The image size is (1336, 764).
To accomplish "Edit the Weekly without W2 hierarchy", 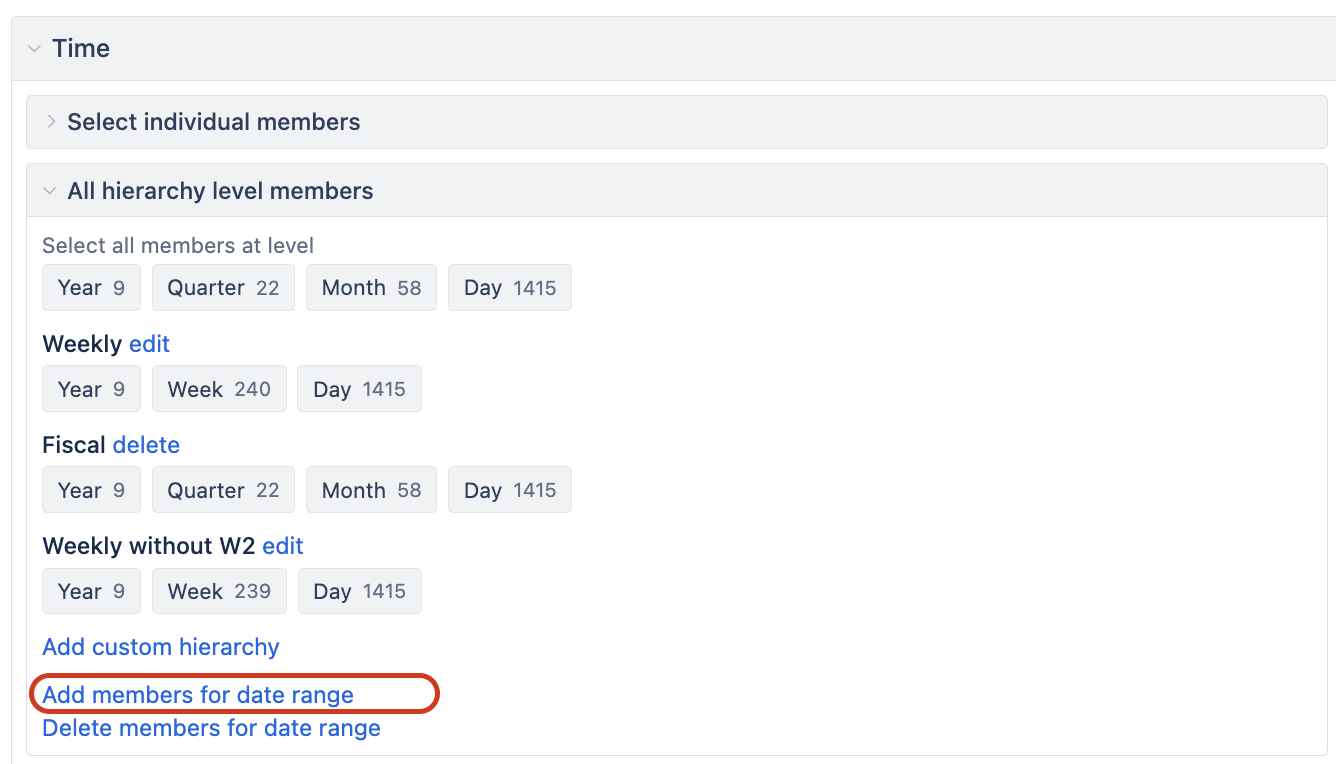I will 283,546.
